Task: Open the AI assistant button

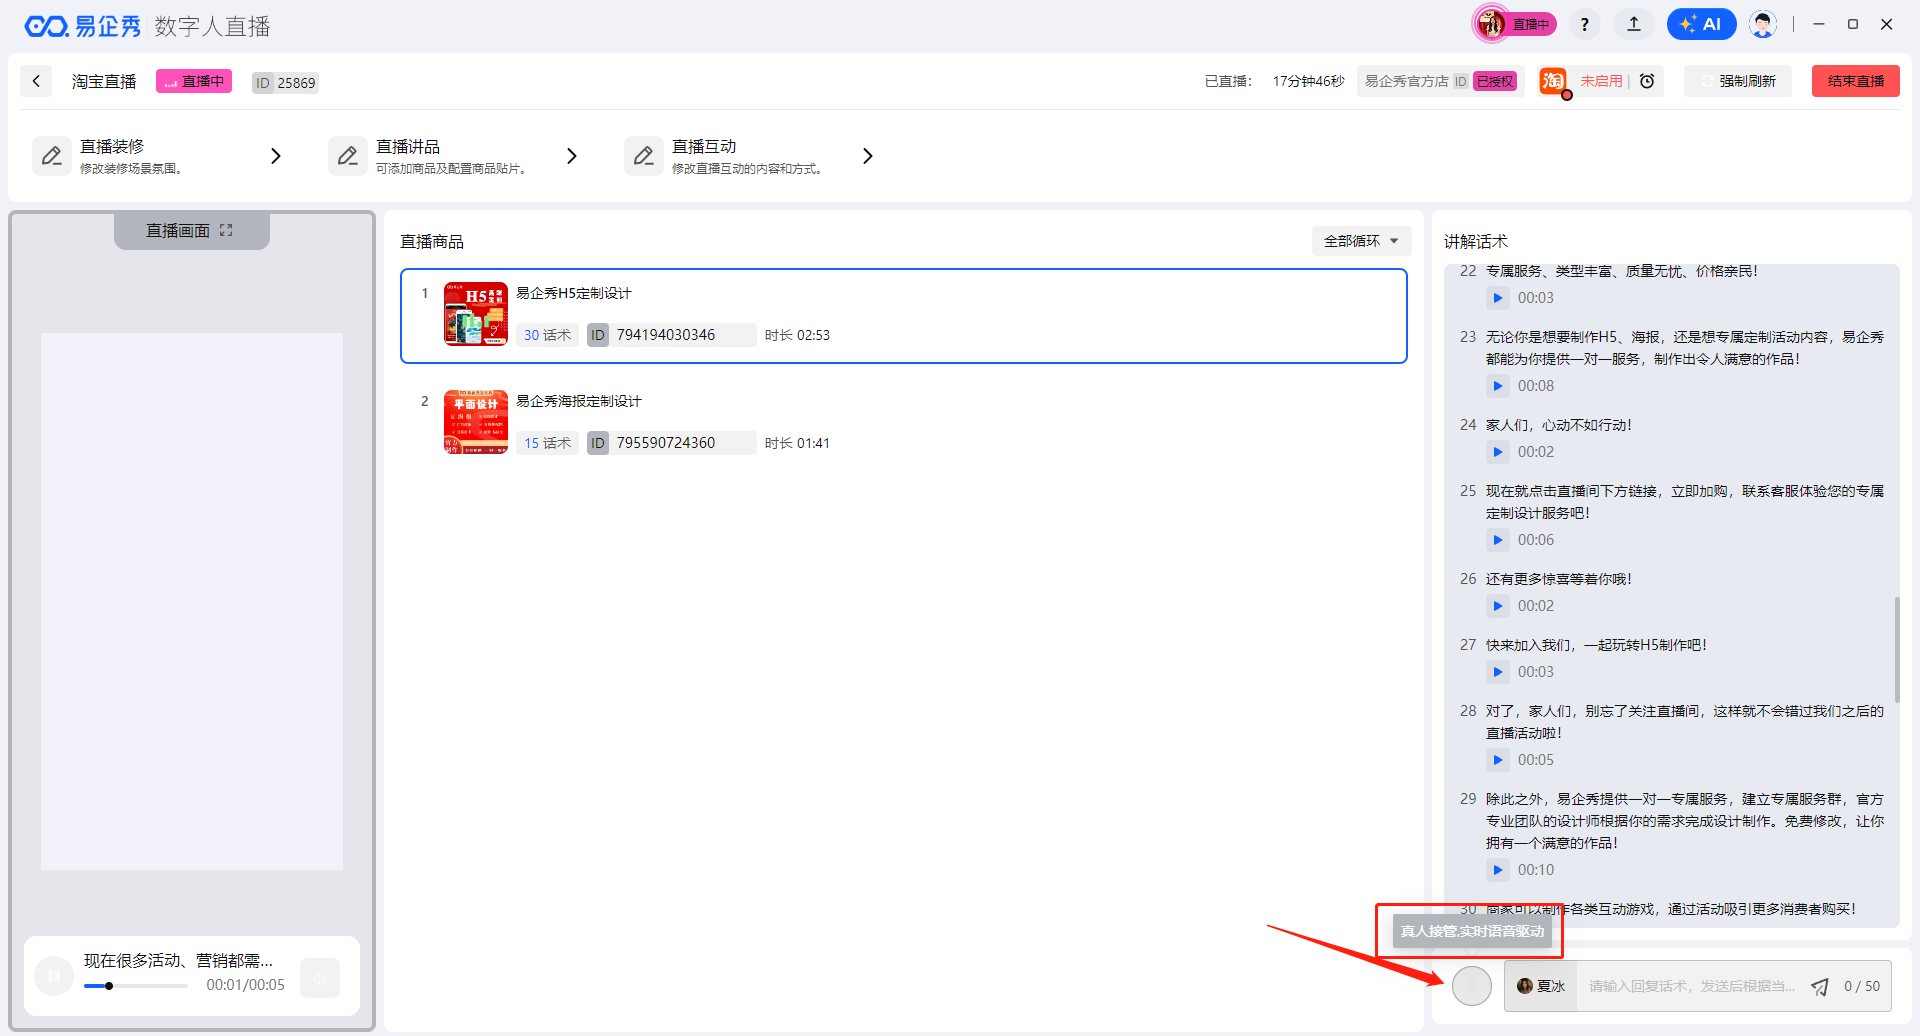Action: [1701, 24]
